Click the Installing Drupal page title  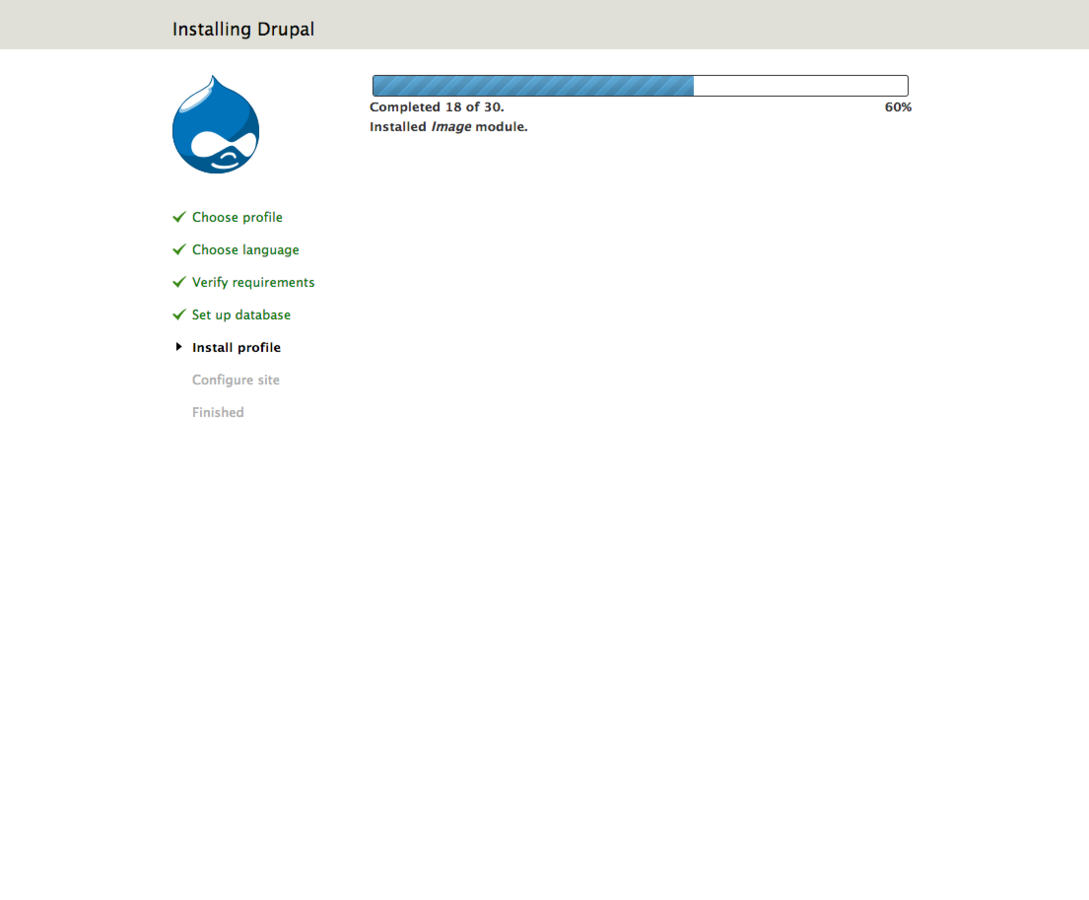pos(243,29)
